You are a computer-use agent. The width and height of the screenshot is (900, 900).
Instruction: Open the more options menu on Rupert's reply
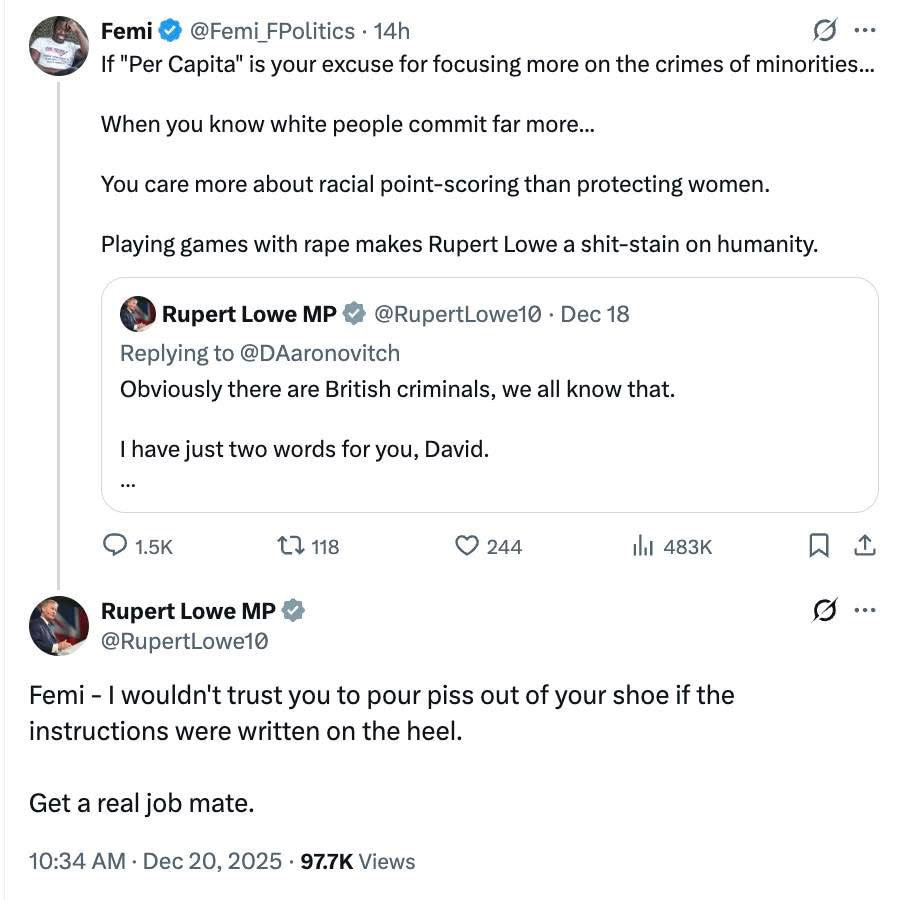click(865, 610)
